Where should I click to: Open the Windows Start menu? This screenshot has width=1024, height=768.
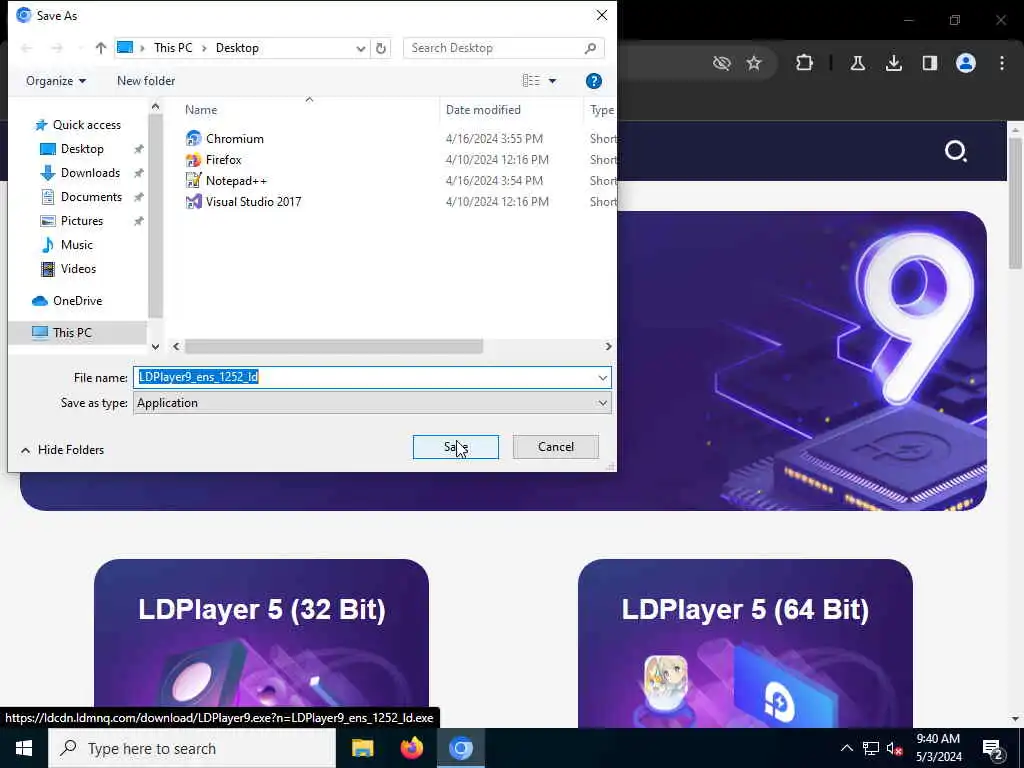pos(24,748)
